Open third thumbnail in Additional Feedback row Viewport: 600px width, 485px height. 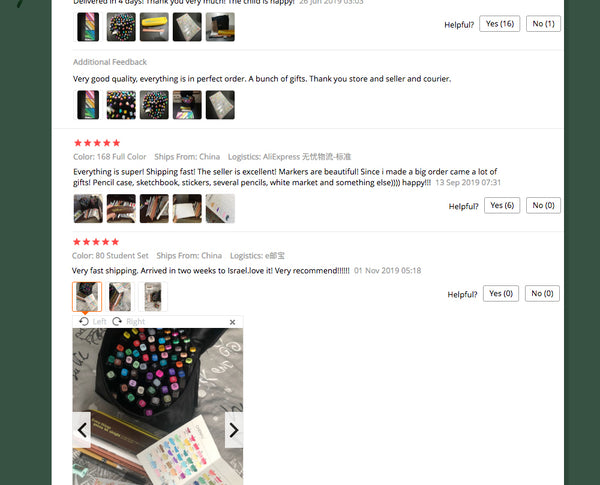(154, 105)
